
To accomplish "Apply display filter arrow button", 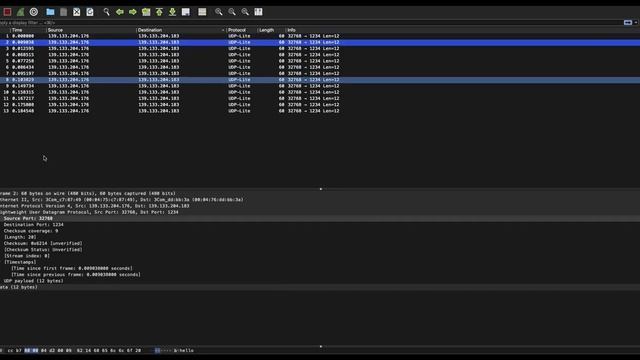I will click(x=628, y=23).
